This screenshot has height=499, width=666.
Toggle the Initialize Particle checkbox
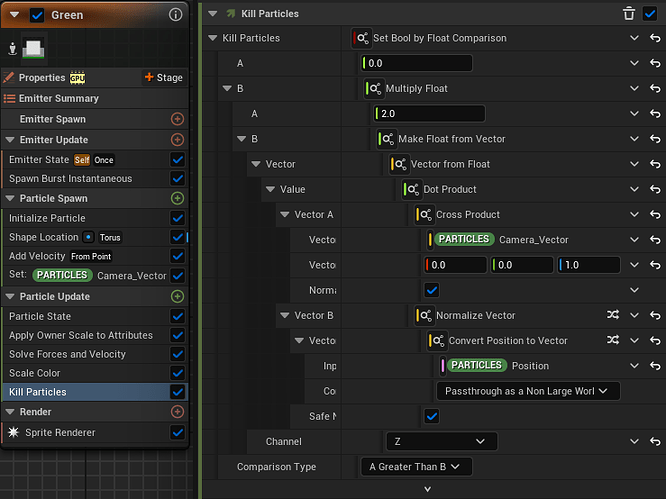[178, 218]
